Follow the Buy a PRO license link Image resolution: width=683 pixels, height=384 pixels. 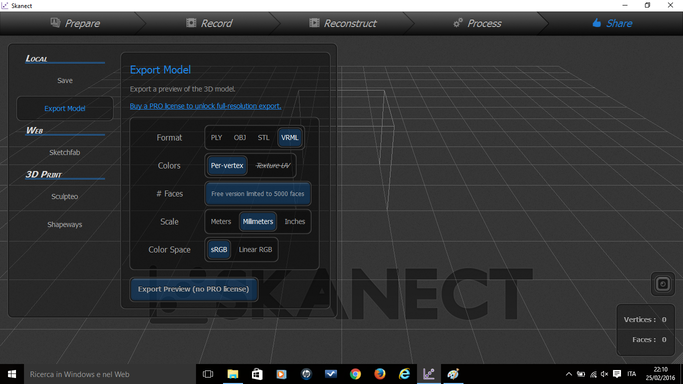[x=205, y=106]
